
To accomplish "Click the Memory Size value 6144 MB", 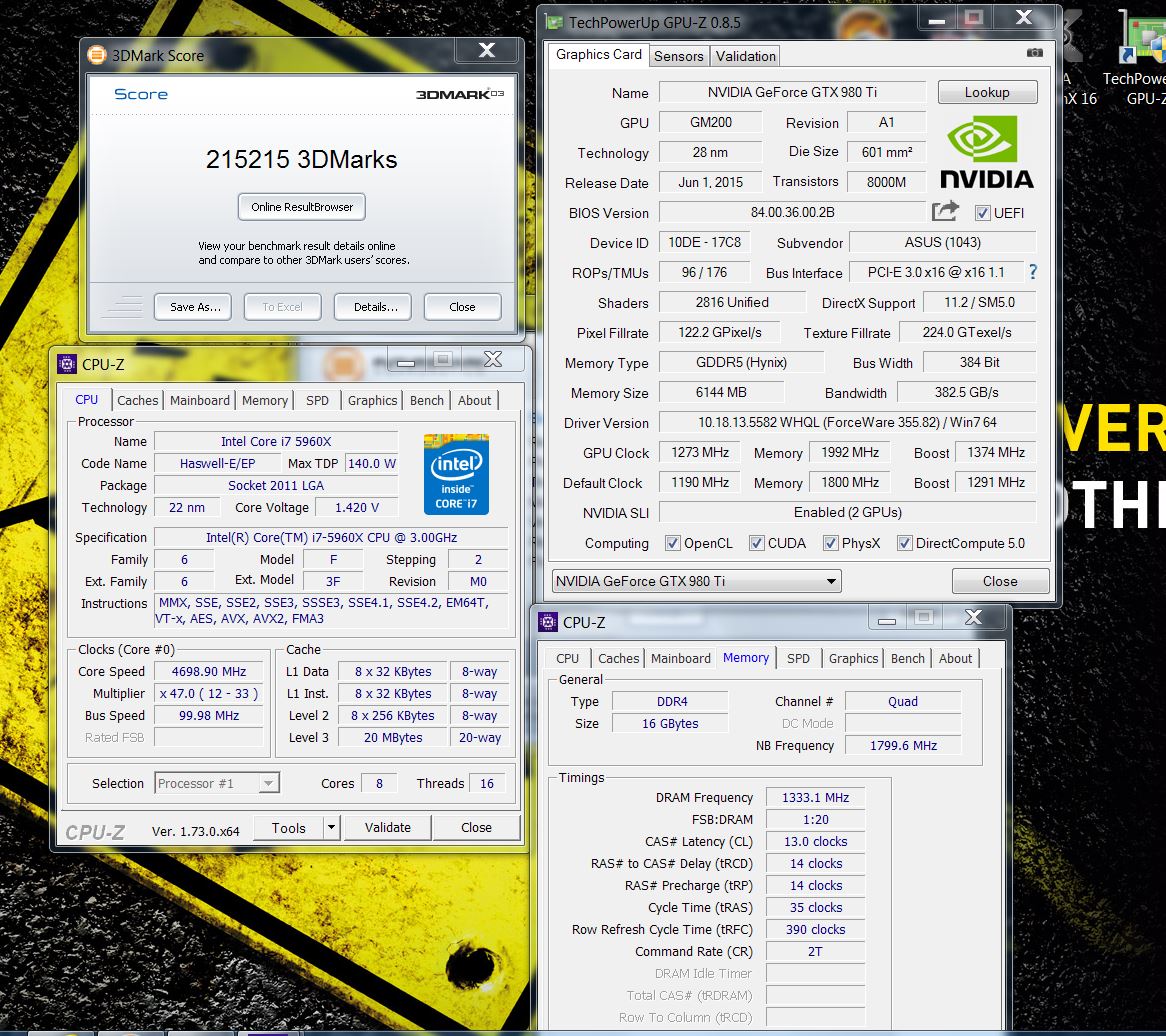I will [721, 392].
